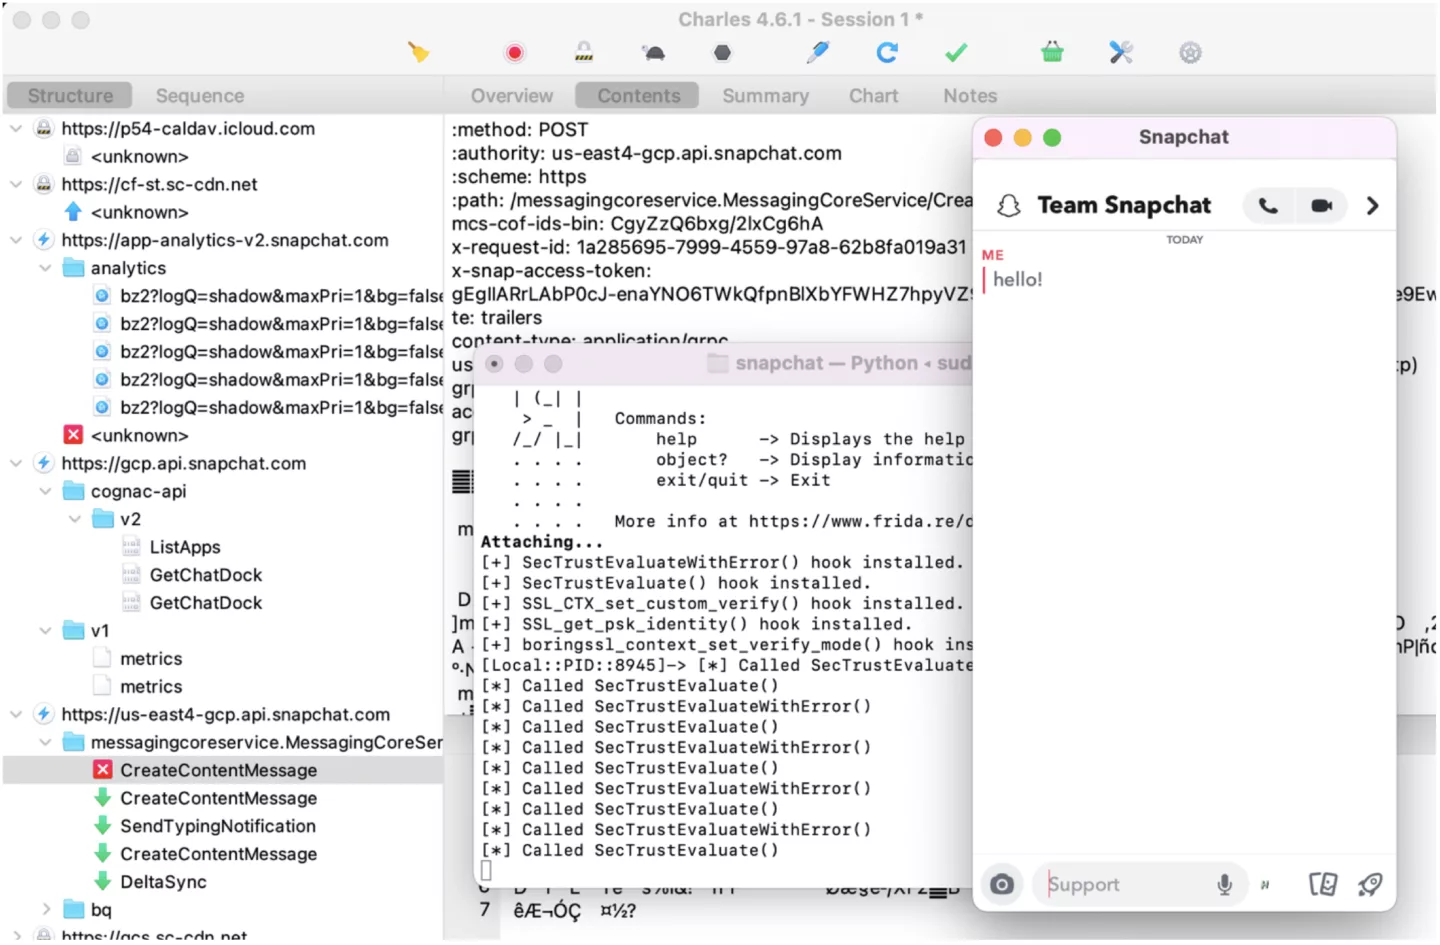
Task: Open the camera in Snapchat chat bar
Action: click(x=1002, y=884)
